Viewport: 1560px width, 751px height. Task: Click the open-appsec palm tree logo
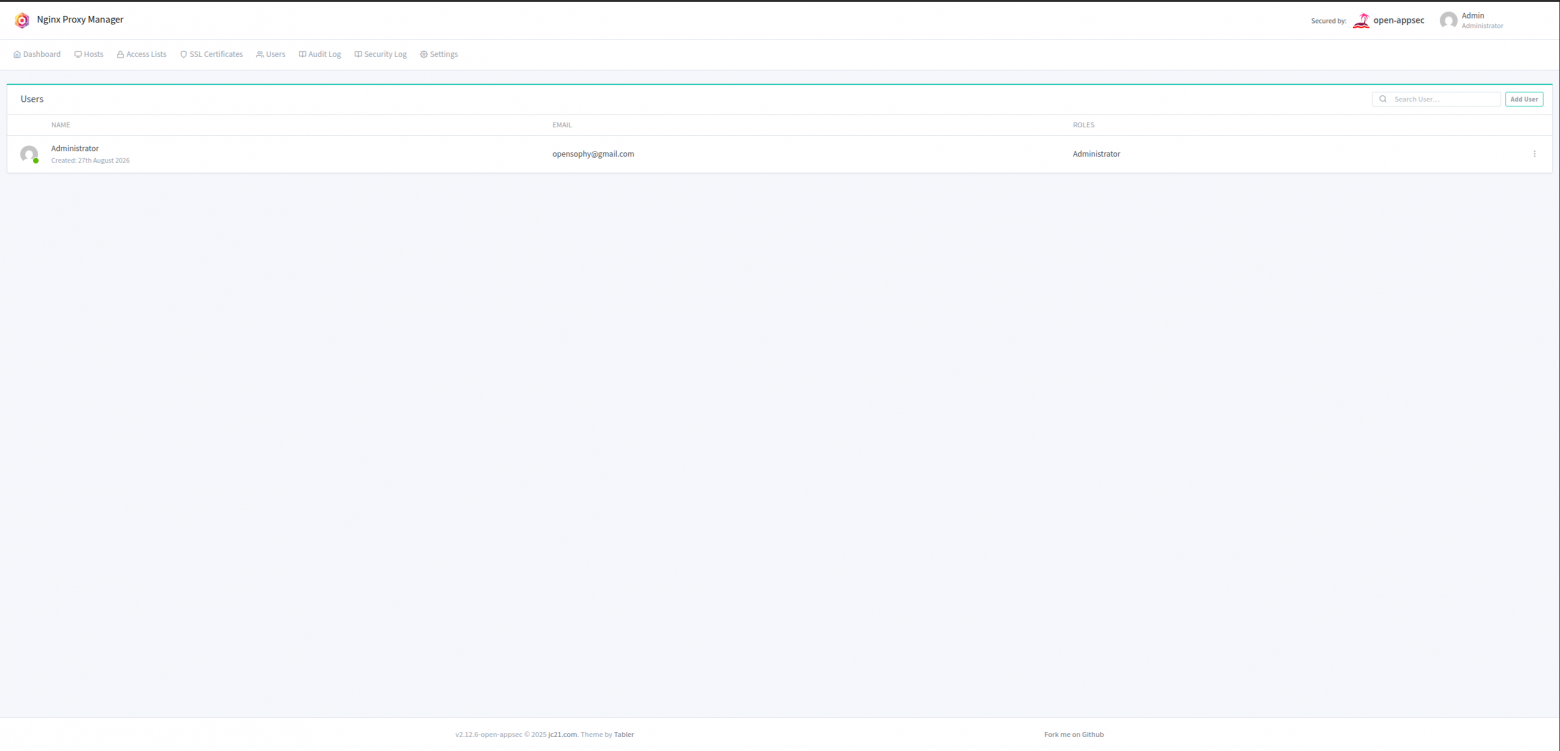[1361, 20]
